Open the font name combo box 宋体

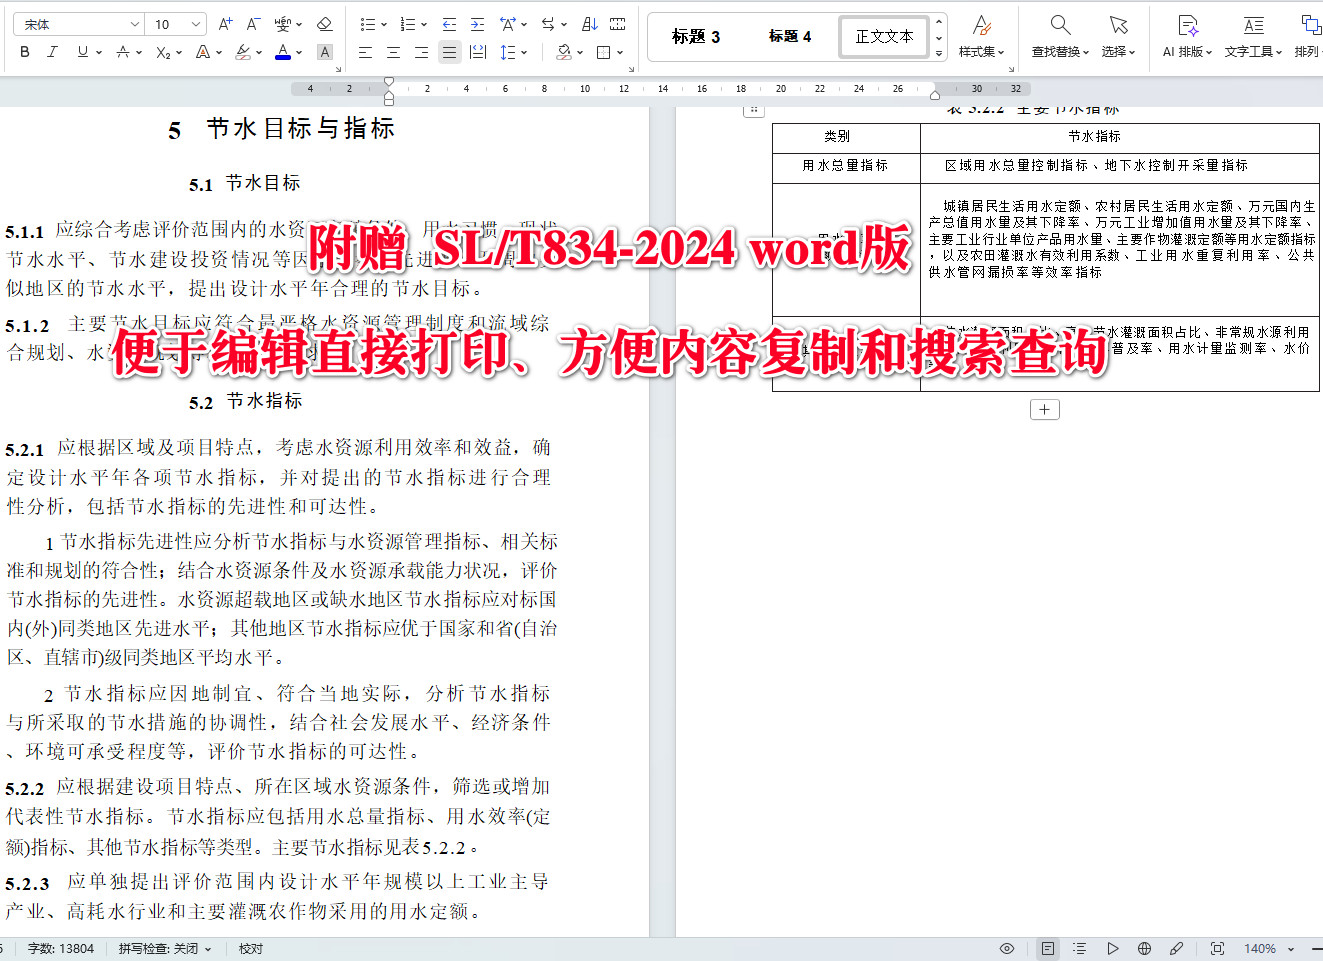click(81, 24)
